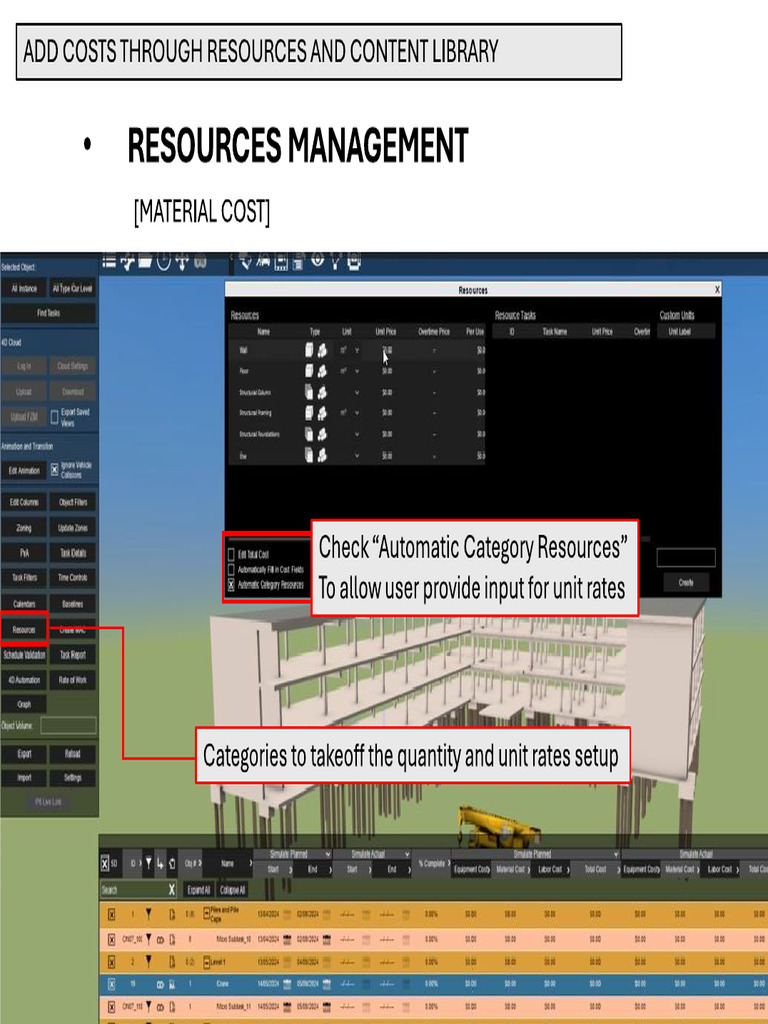Click the labor type icon in Structural Column row
Image resolution: width=768 pixels, height=1024 pixels.
pyautogui.click(x=322, y=392)
